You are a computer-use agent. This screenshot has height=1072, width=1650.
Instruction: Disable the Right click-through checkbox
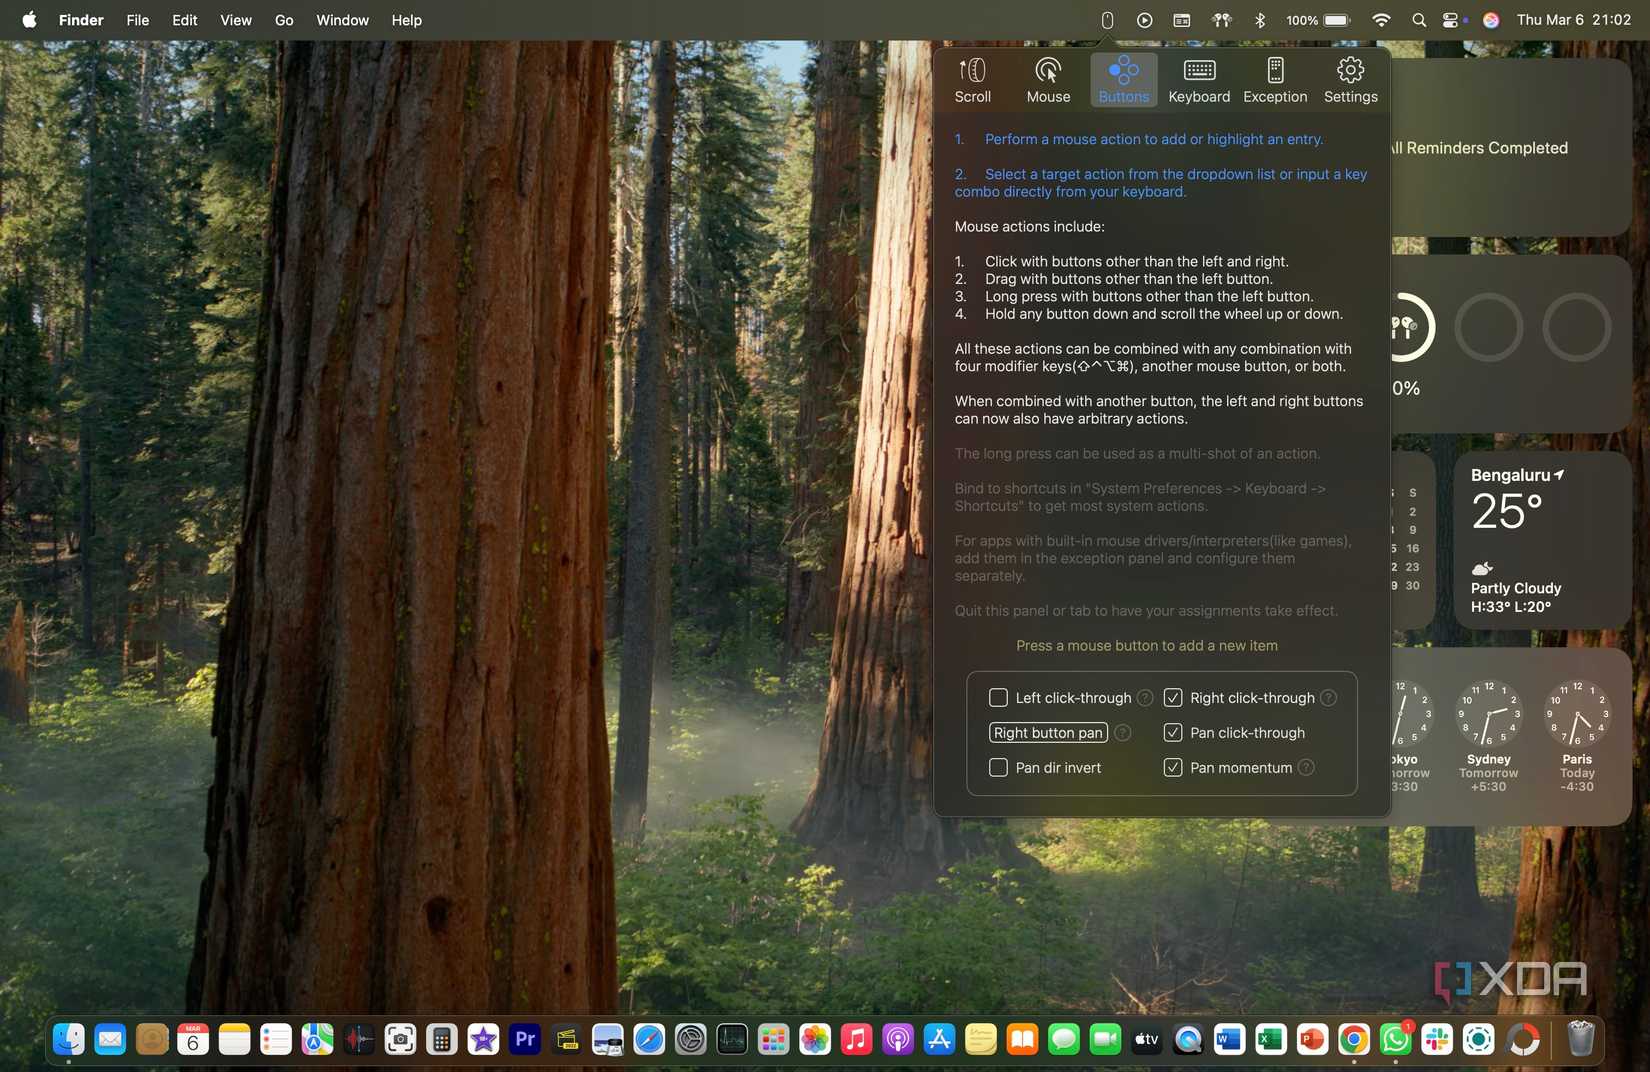pyautogui.click(x=1172, y=697)
